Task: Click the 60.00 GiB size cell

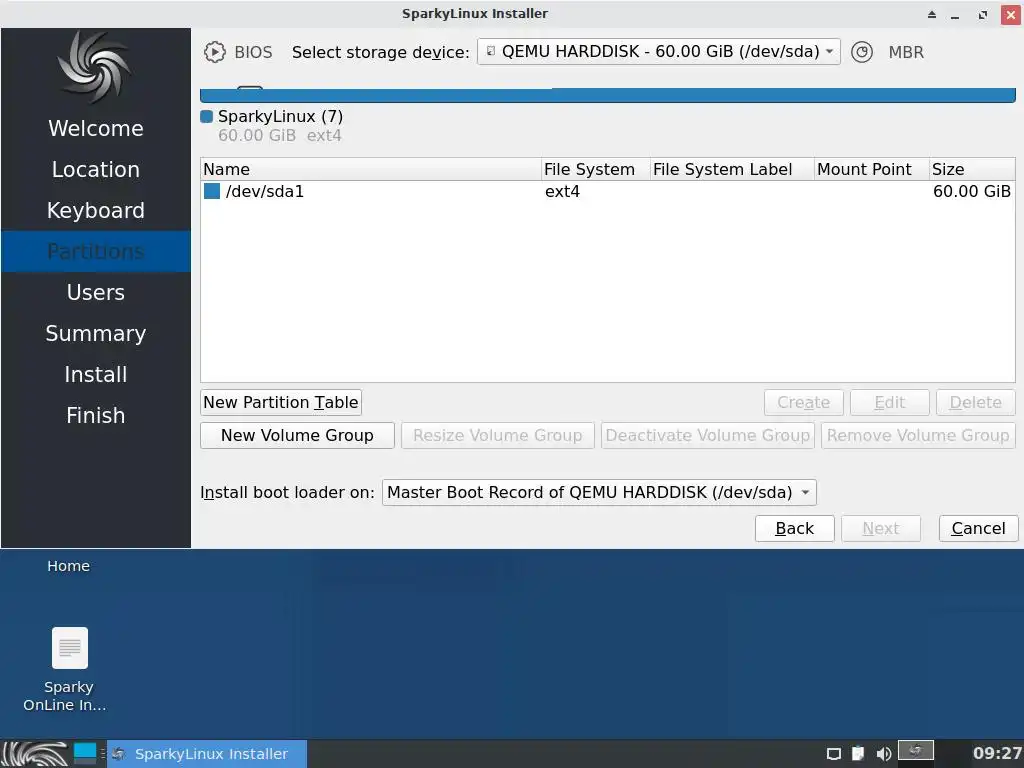Action: point(971,192)
